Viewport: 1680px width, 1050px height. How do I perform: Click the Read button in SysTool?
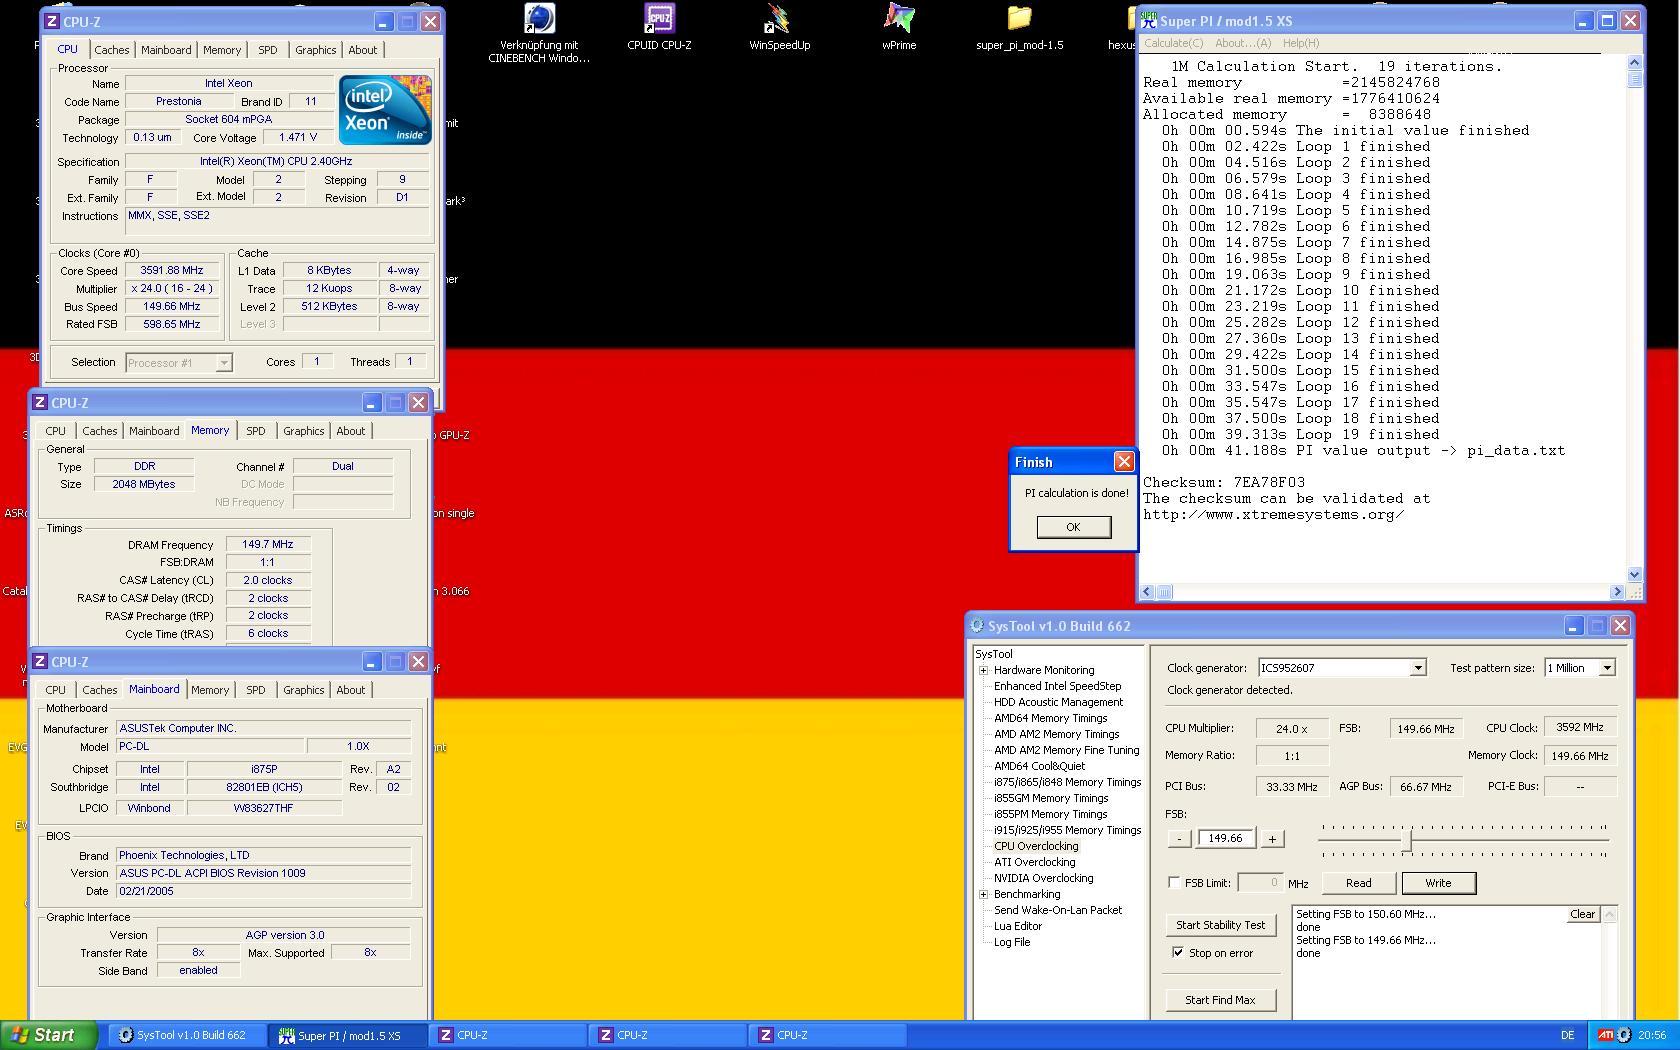point(1358,882)
